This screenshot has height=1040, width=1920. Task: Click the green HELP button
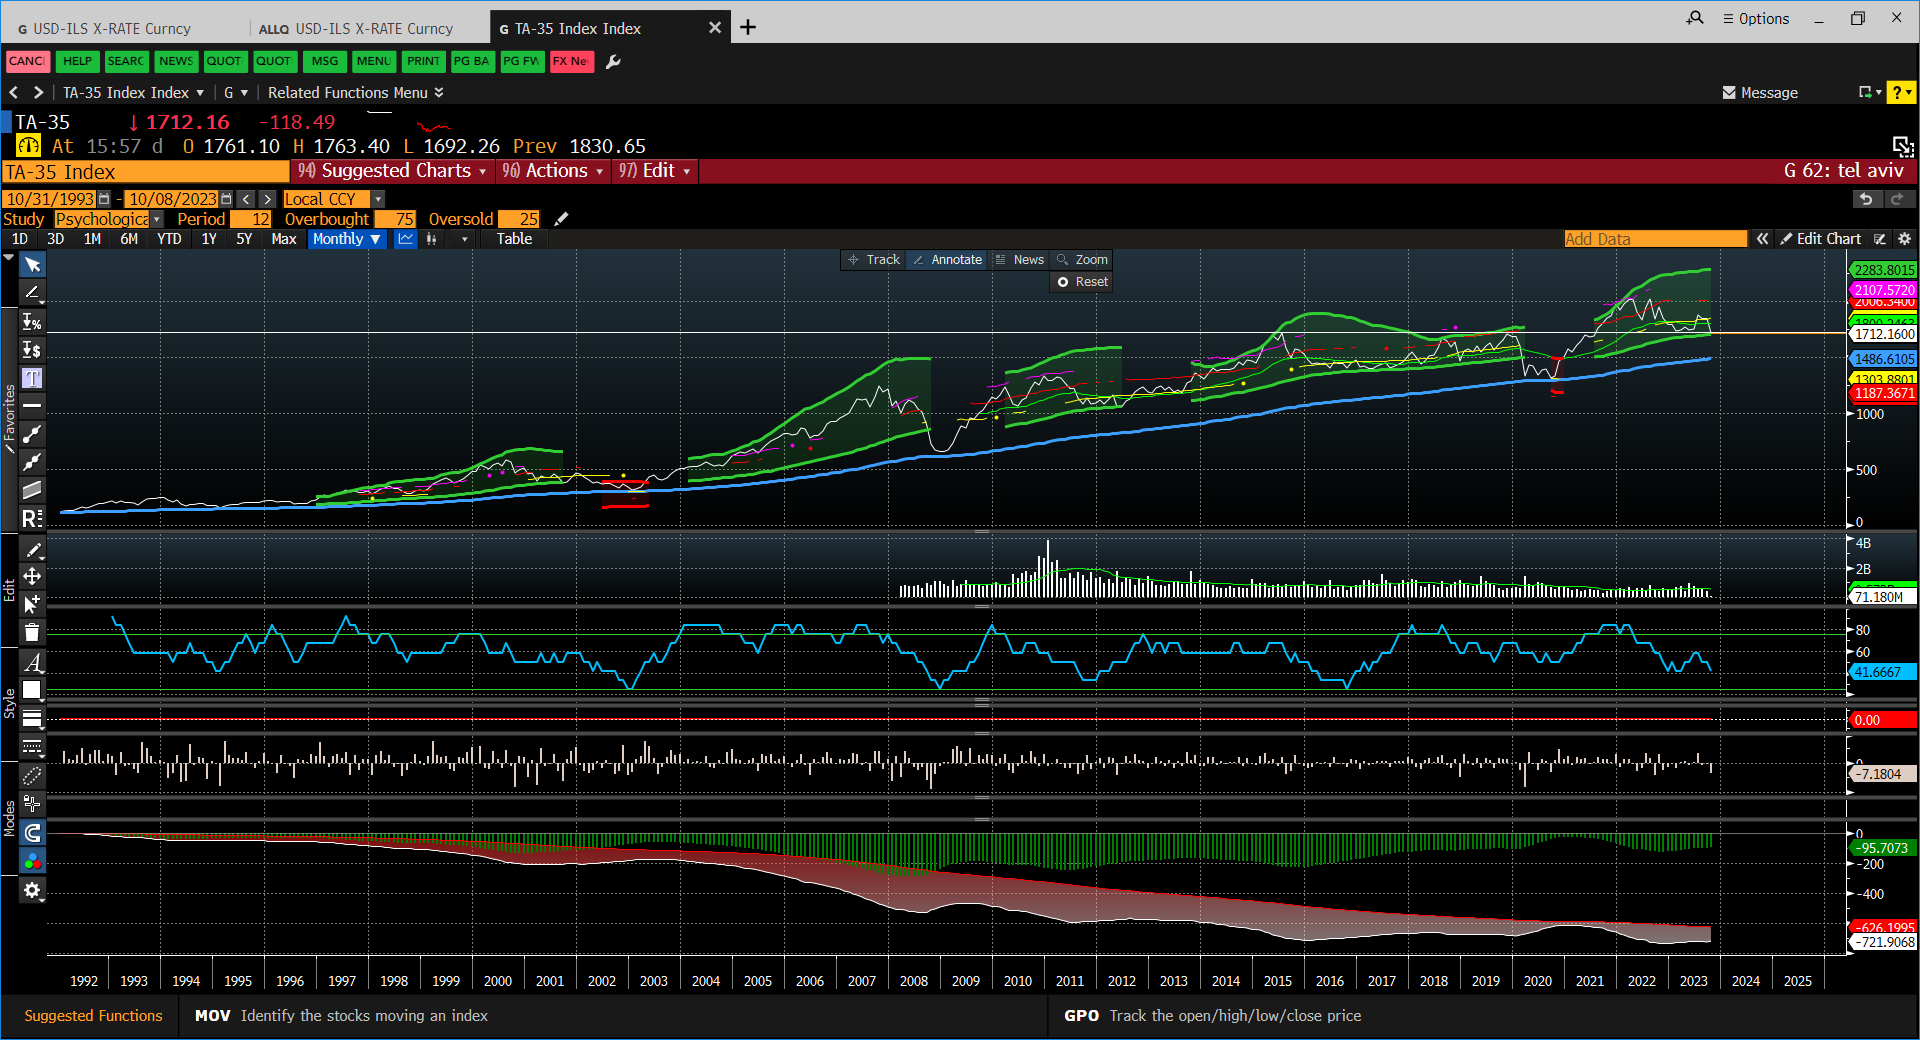(77, 61)
